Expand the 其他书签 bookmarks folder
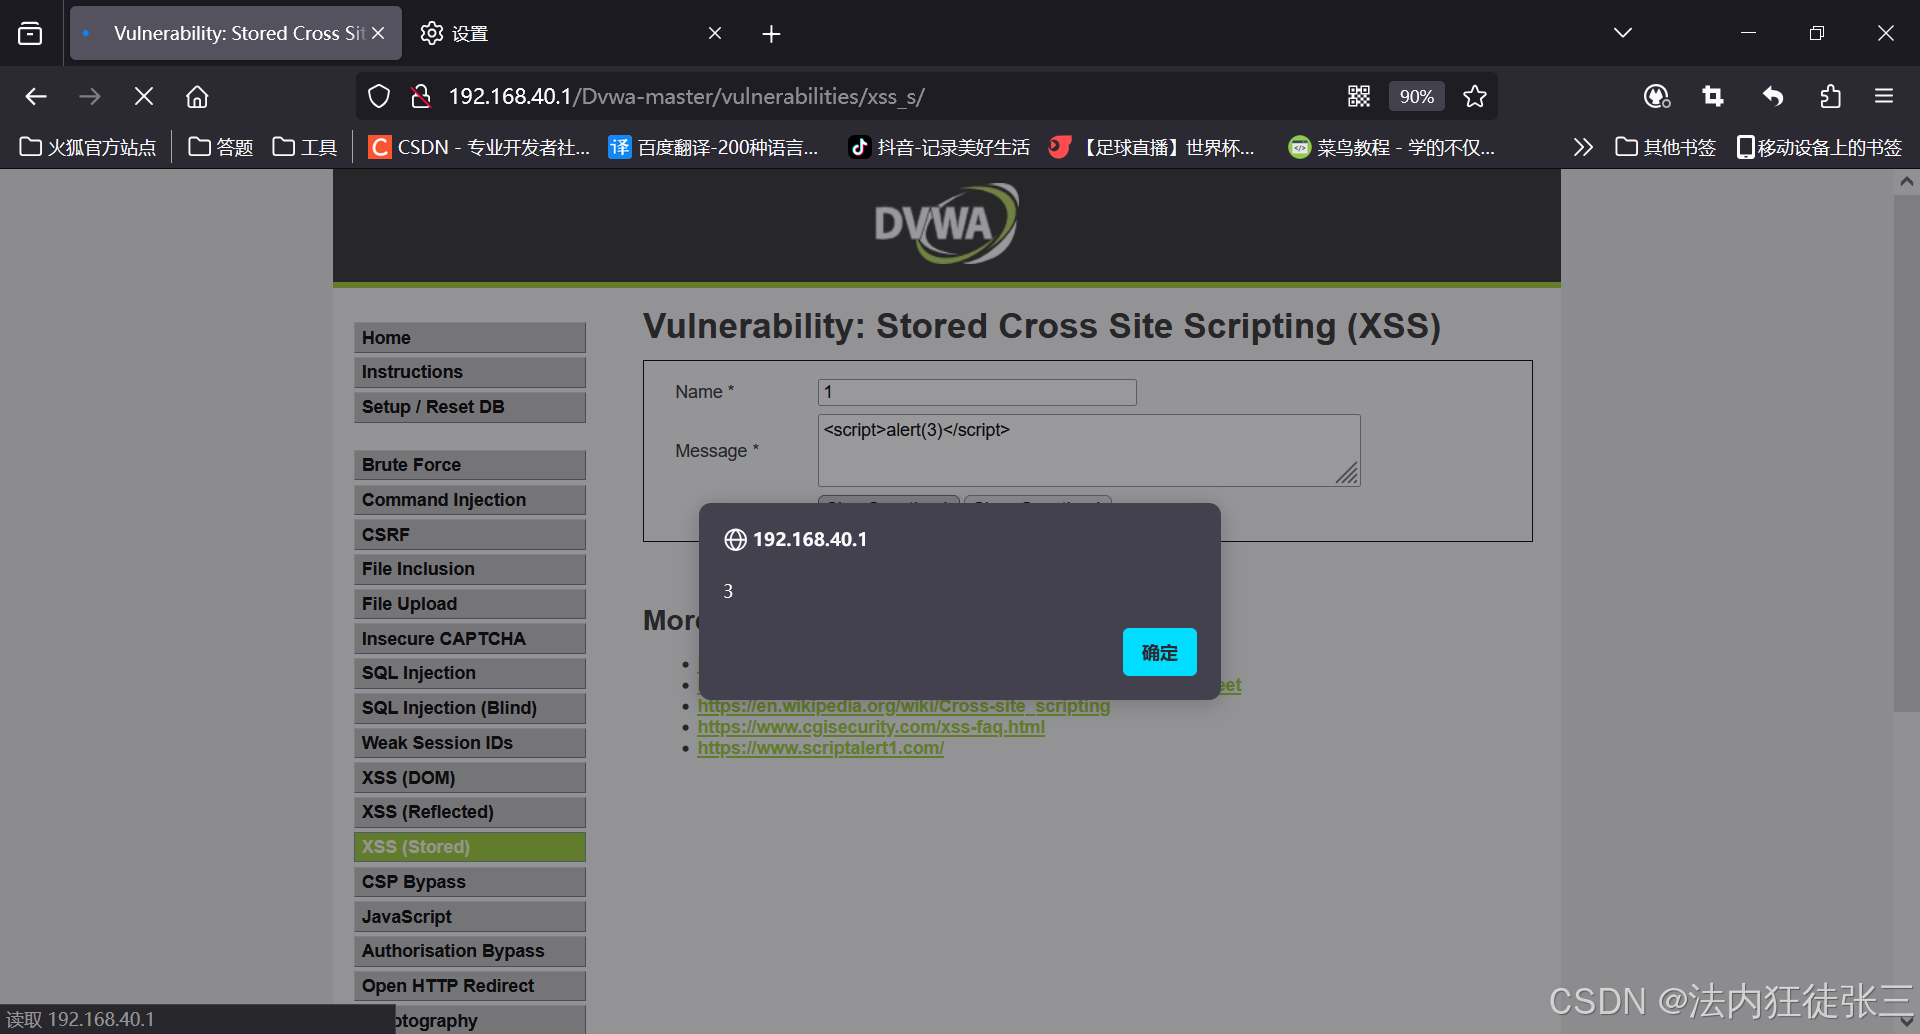 (x=1663, y=146)
